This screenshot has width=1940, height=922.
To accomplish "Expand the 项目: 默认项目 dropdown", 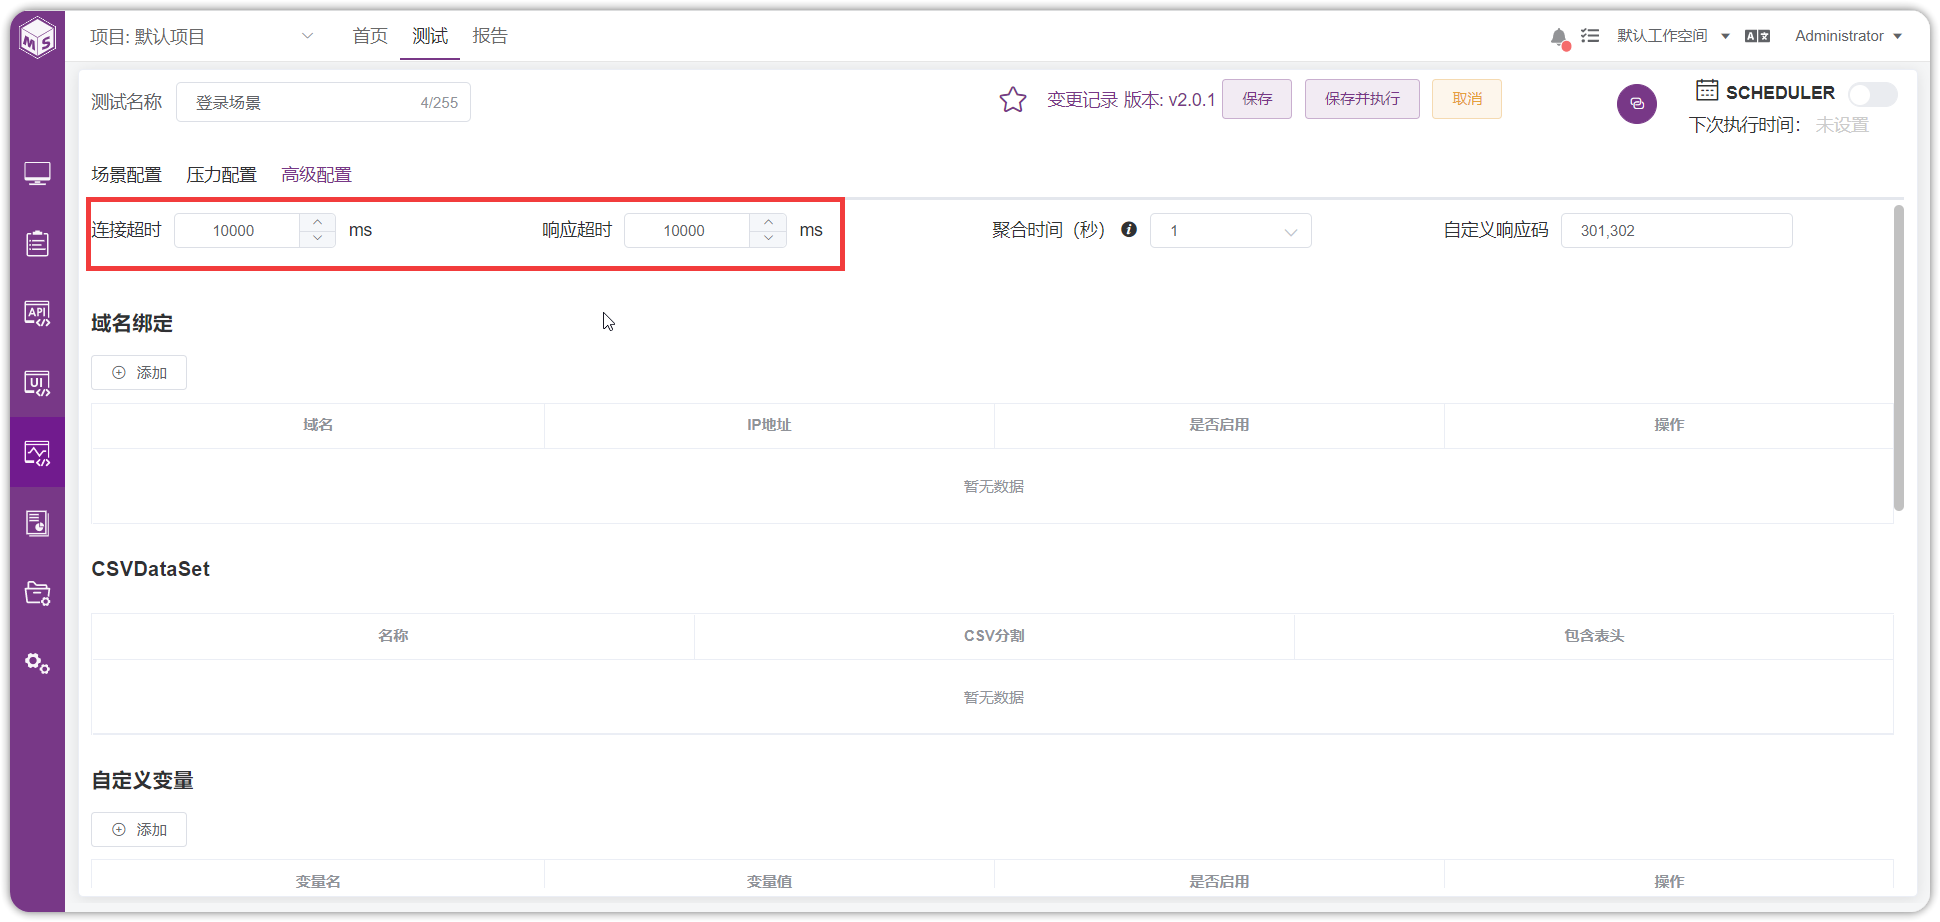I will click(202, 37).
